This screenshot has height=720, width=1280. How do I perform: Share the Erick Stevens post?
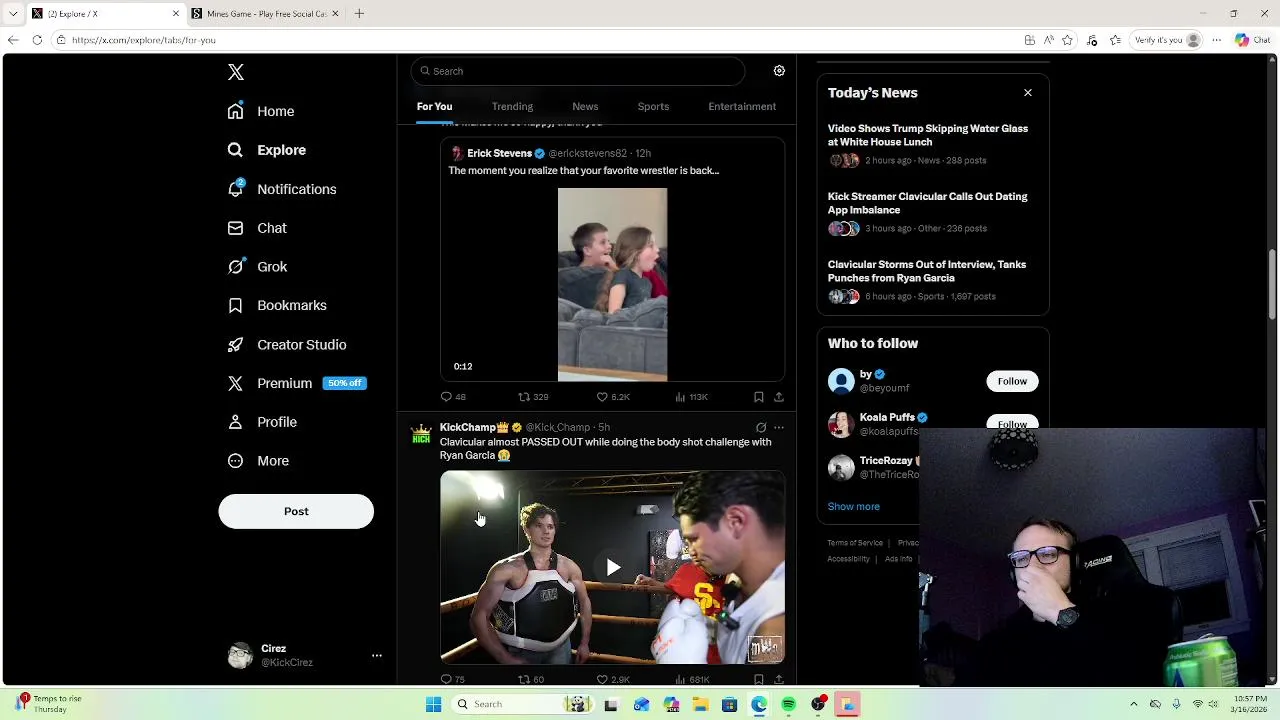click(779, 397)
